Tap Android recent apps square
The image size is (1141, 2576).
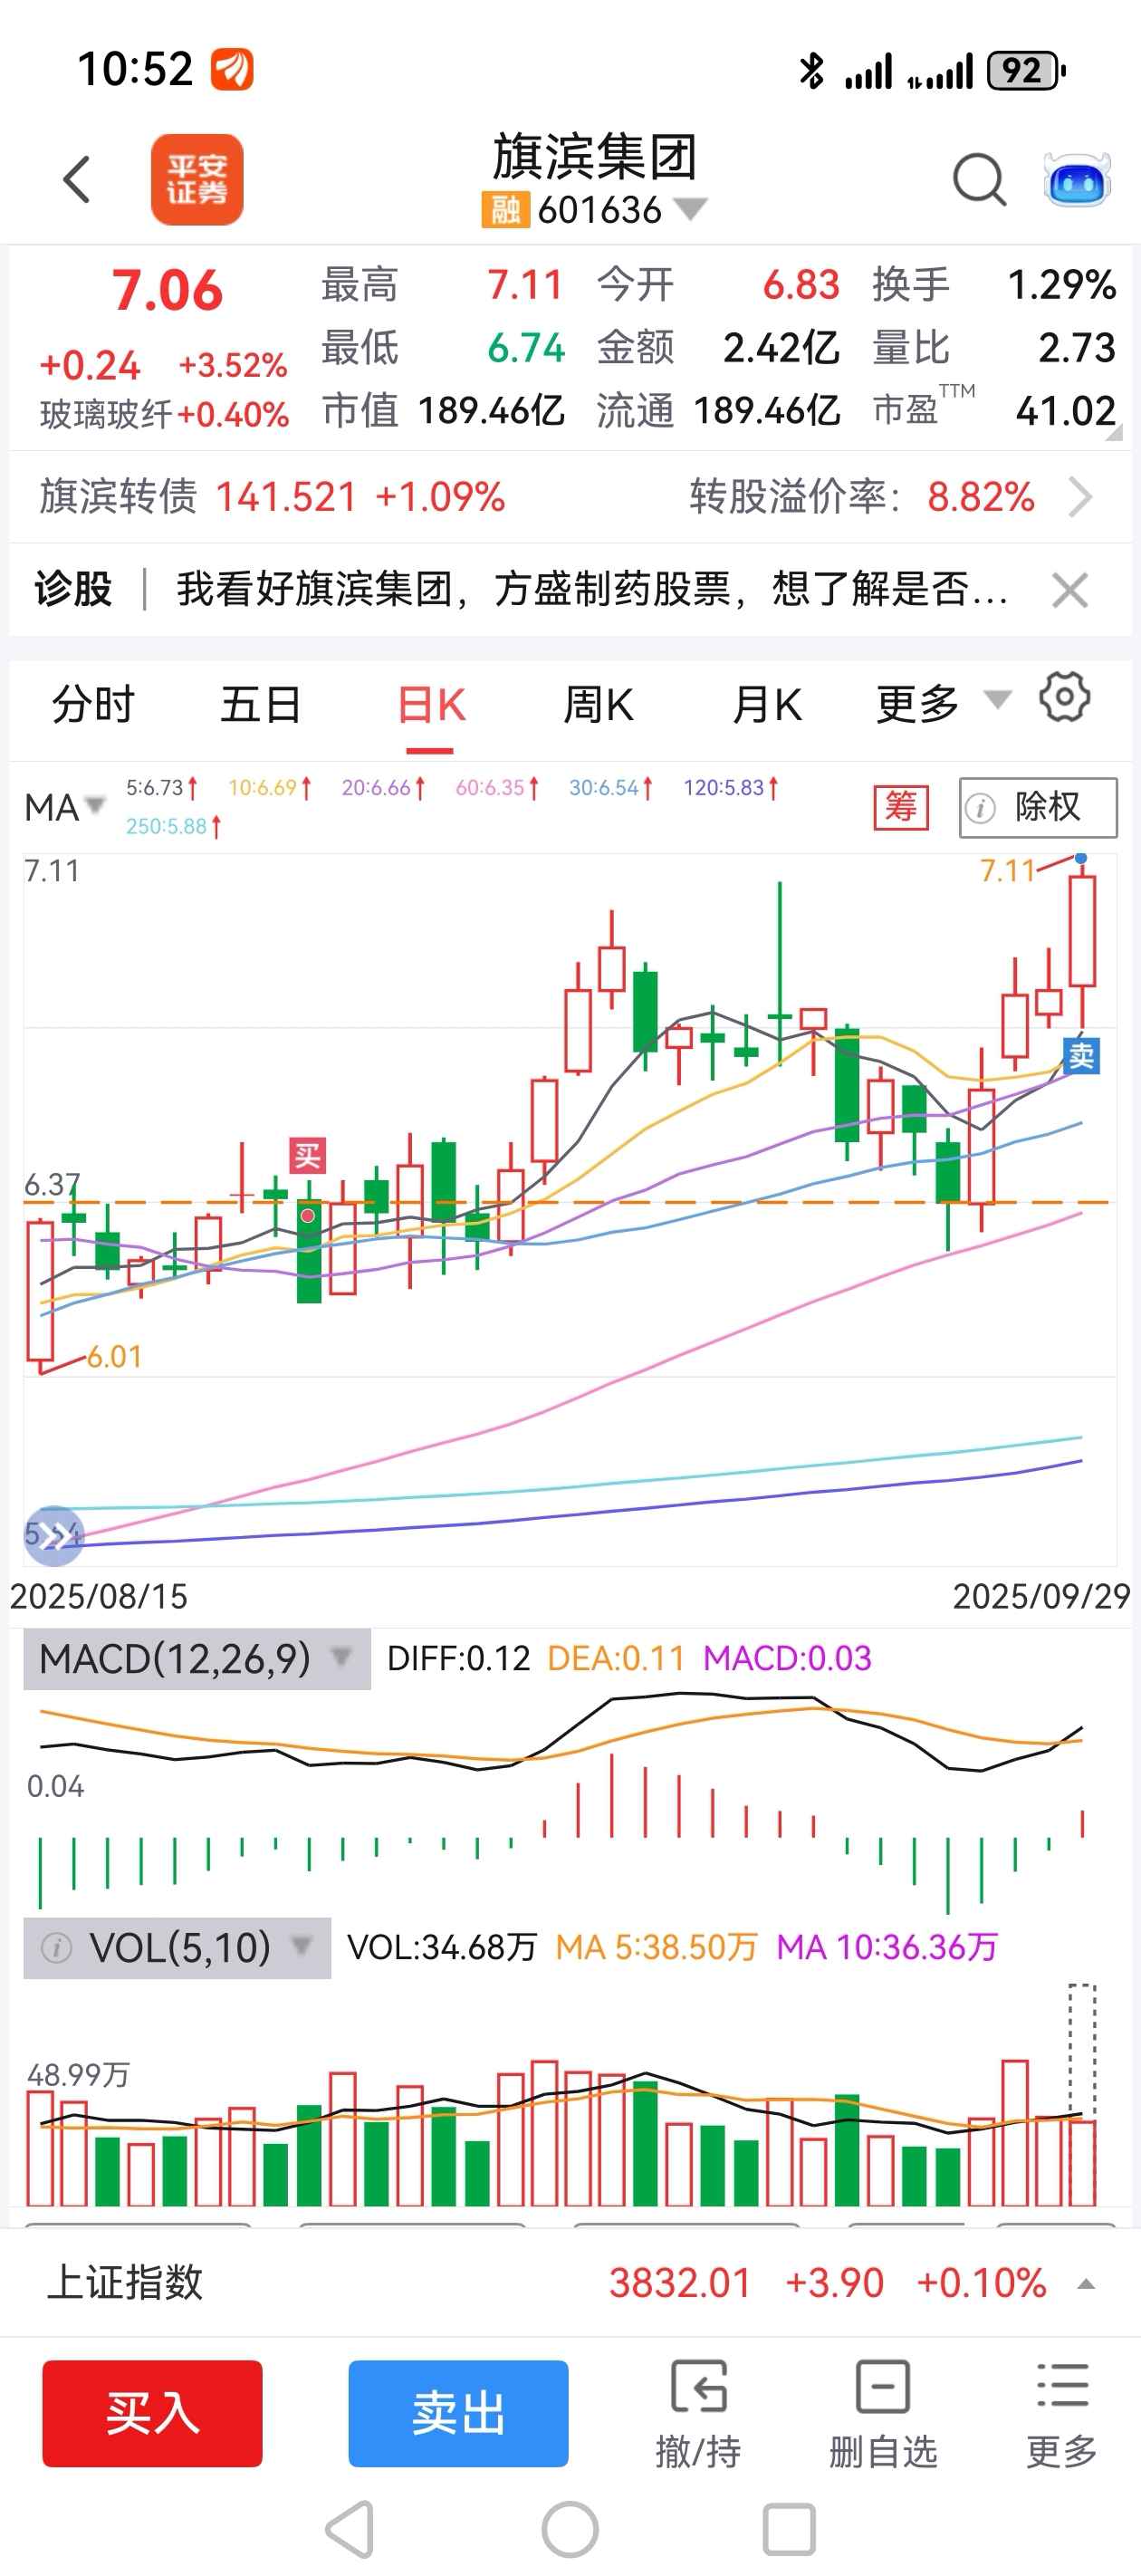tap(789, 2530)
